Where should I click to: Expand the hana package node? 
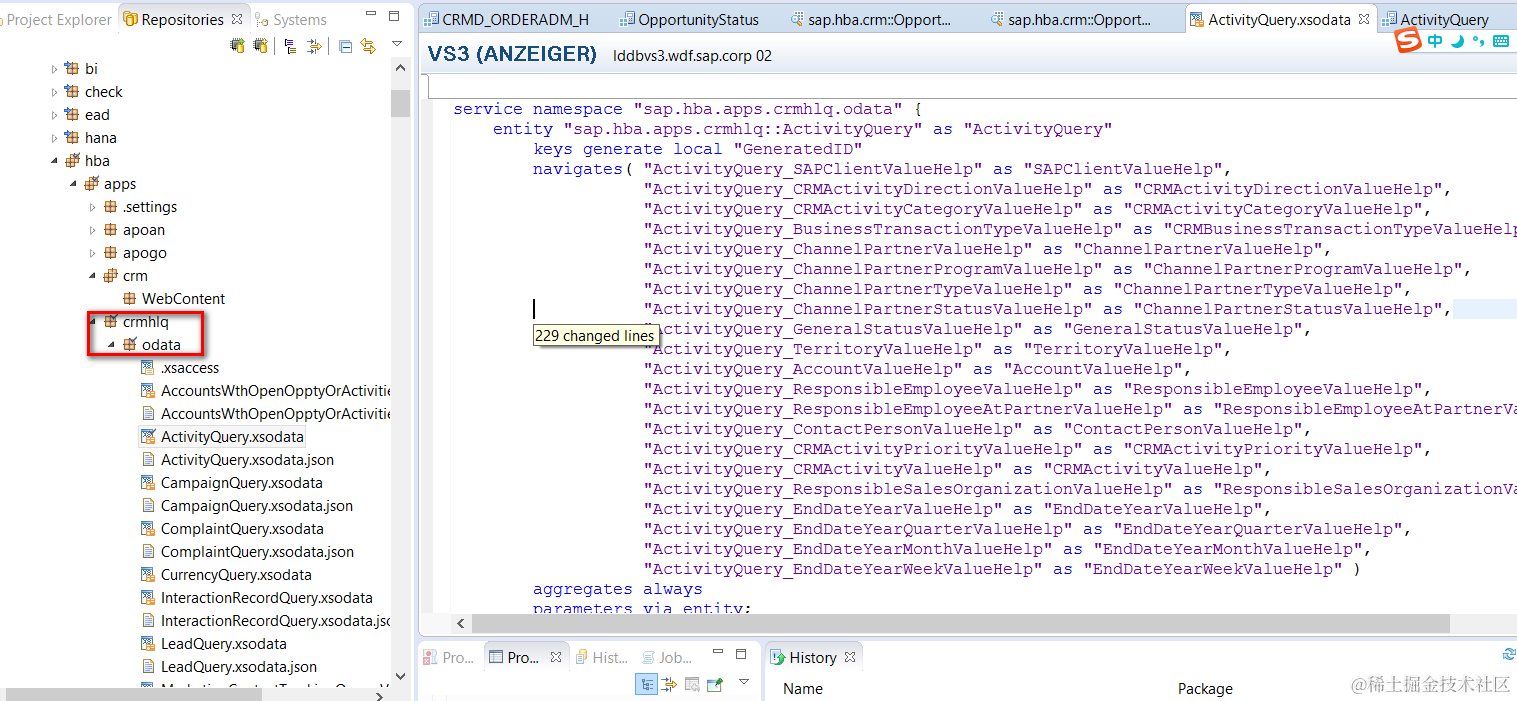point(55,138)
